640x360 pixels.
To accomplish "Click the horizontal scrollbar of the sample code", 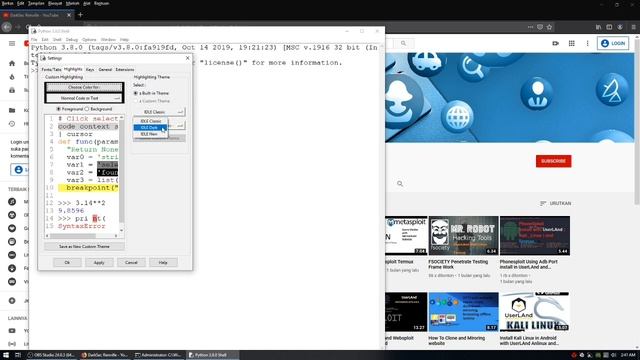I will coord(82,236).
